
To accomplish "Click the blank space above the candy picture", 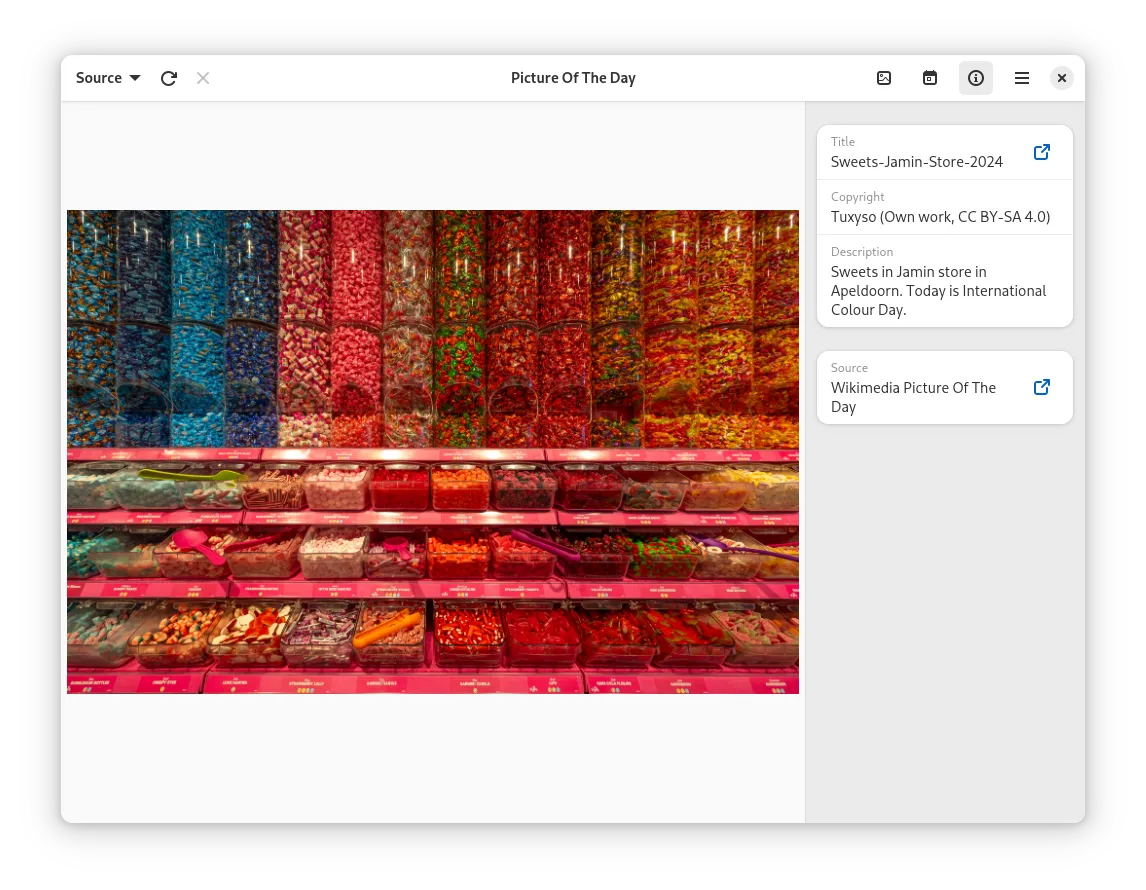I will tap(433, 155).
